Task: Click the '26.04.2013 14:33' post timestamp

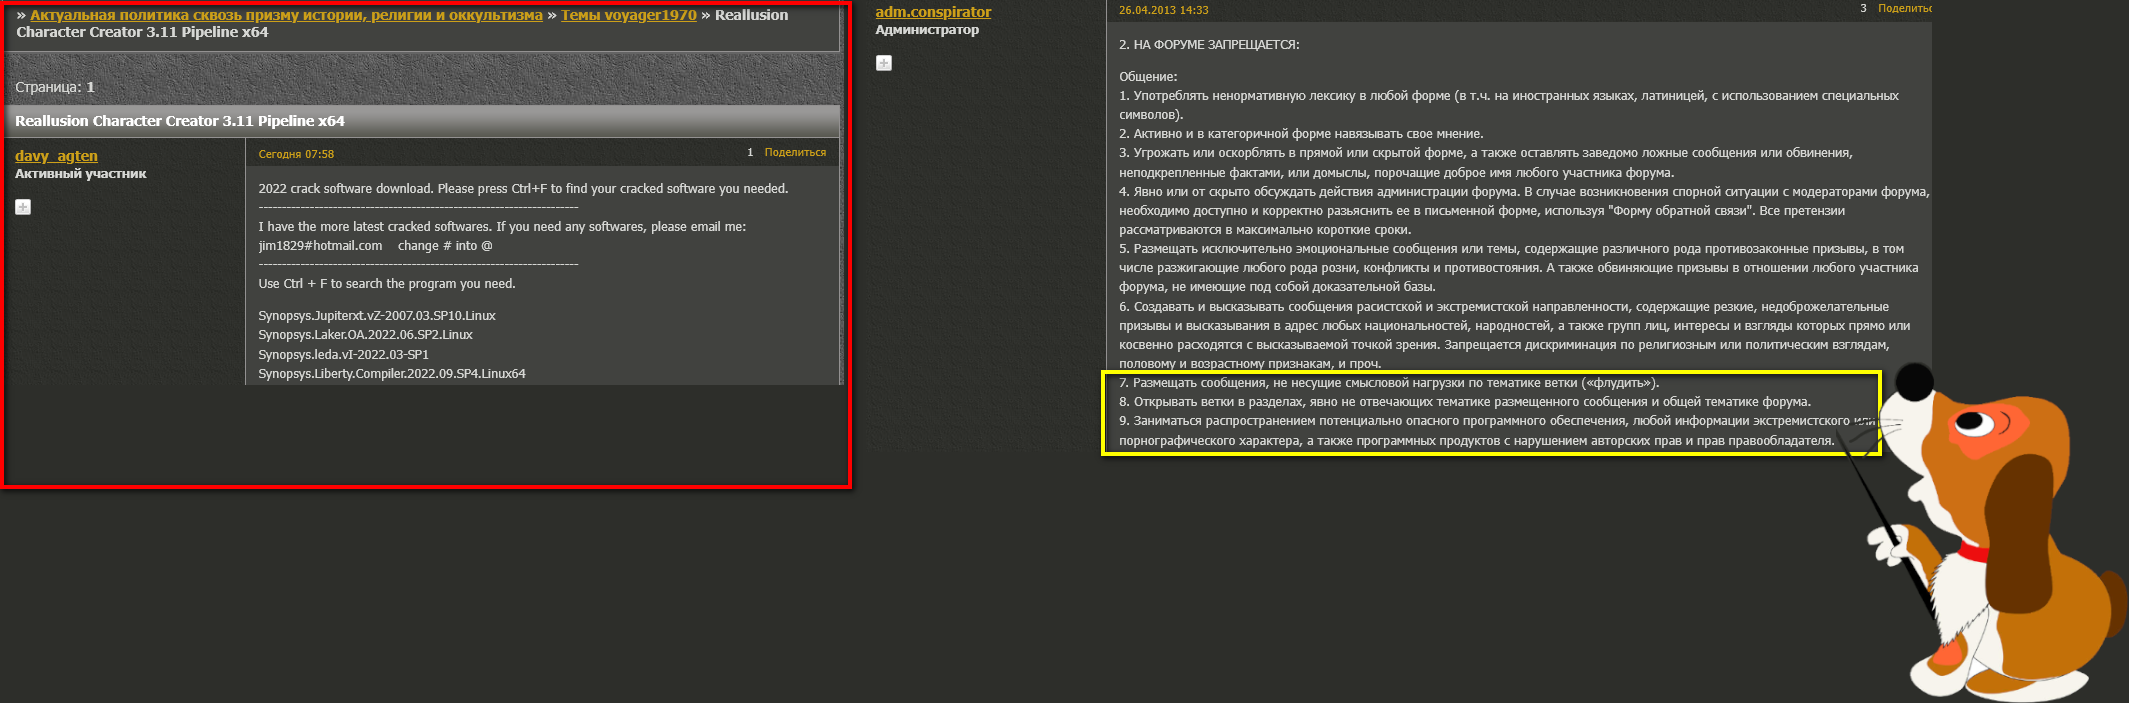Action: coord(1163,10)
